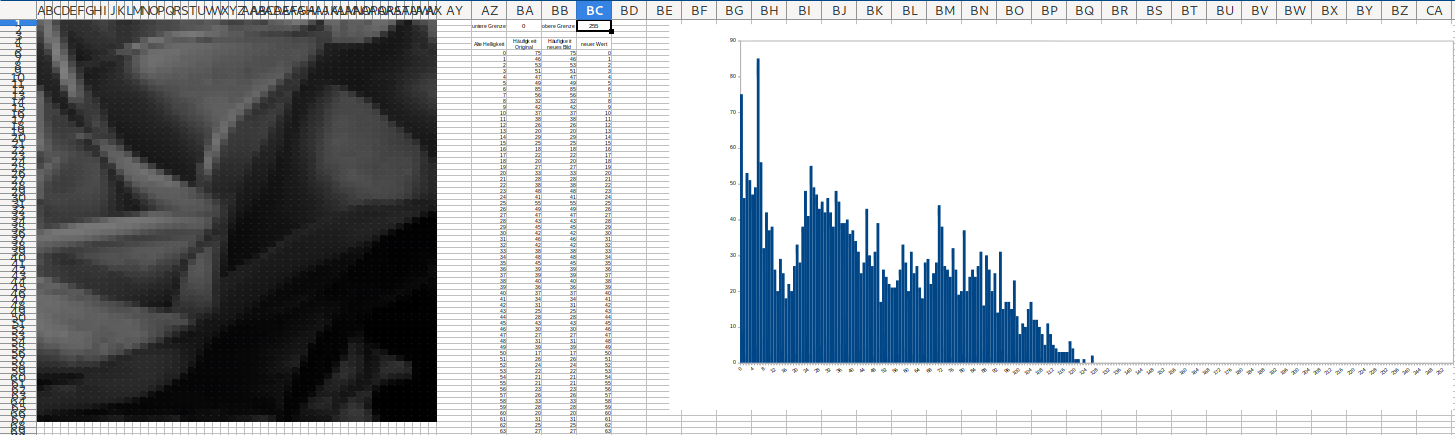Click the BD column header
The height and width of the screenshot is (435, 1455).
pyautogui.click(x=629, y=10)
